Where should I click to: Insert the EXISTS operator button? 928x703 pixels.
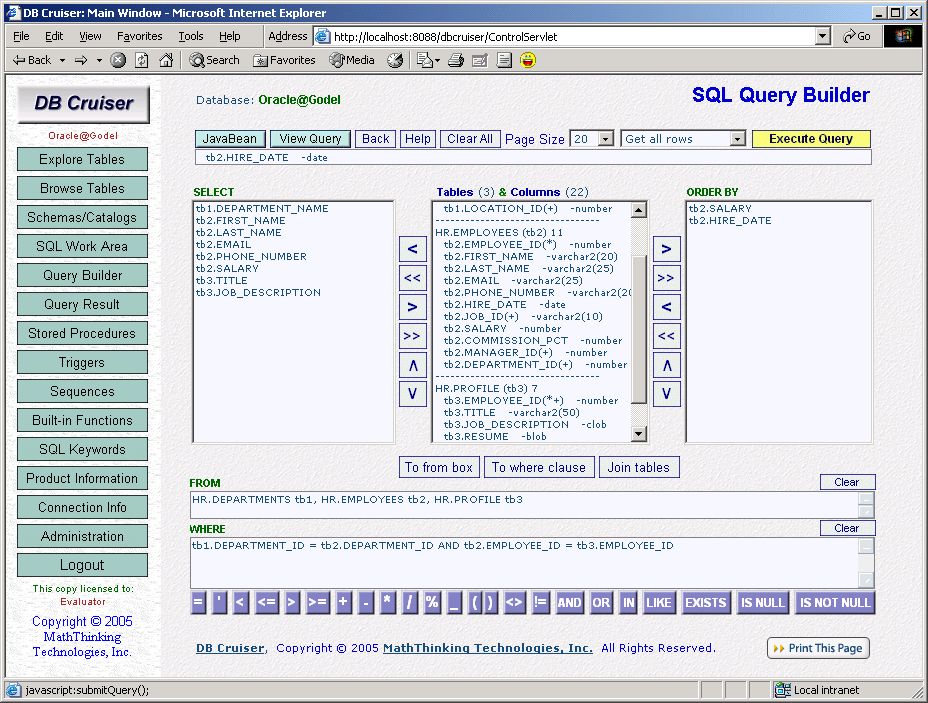[705, 603]
